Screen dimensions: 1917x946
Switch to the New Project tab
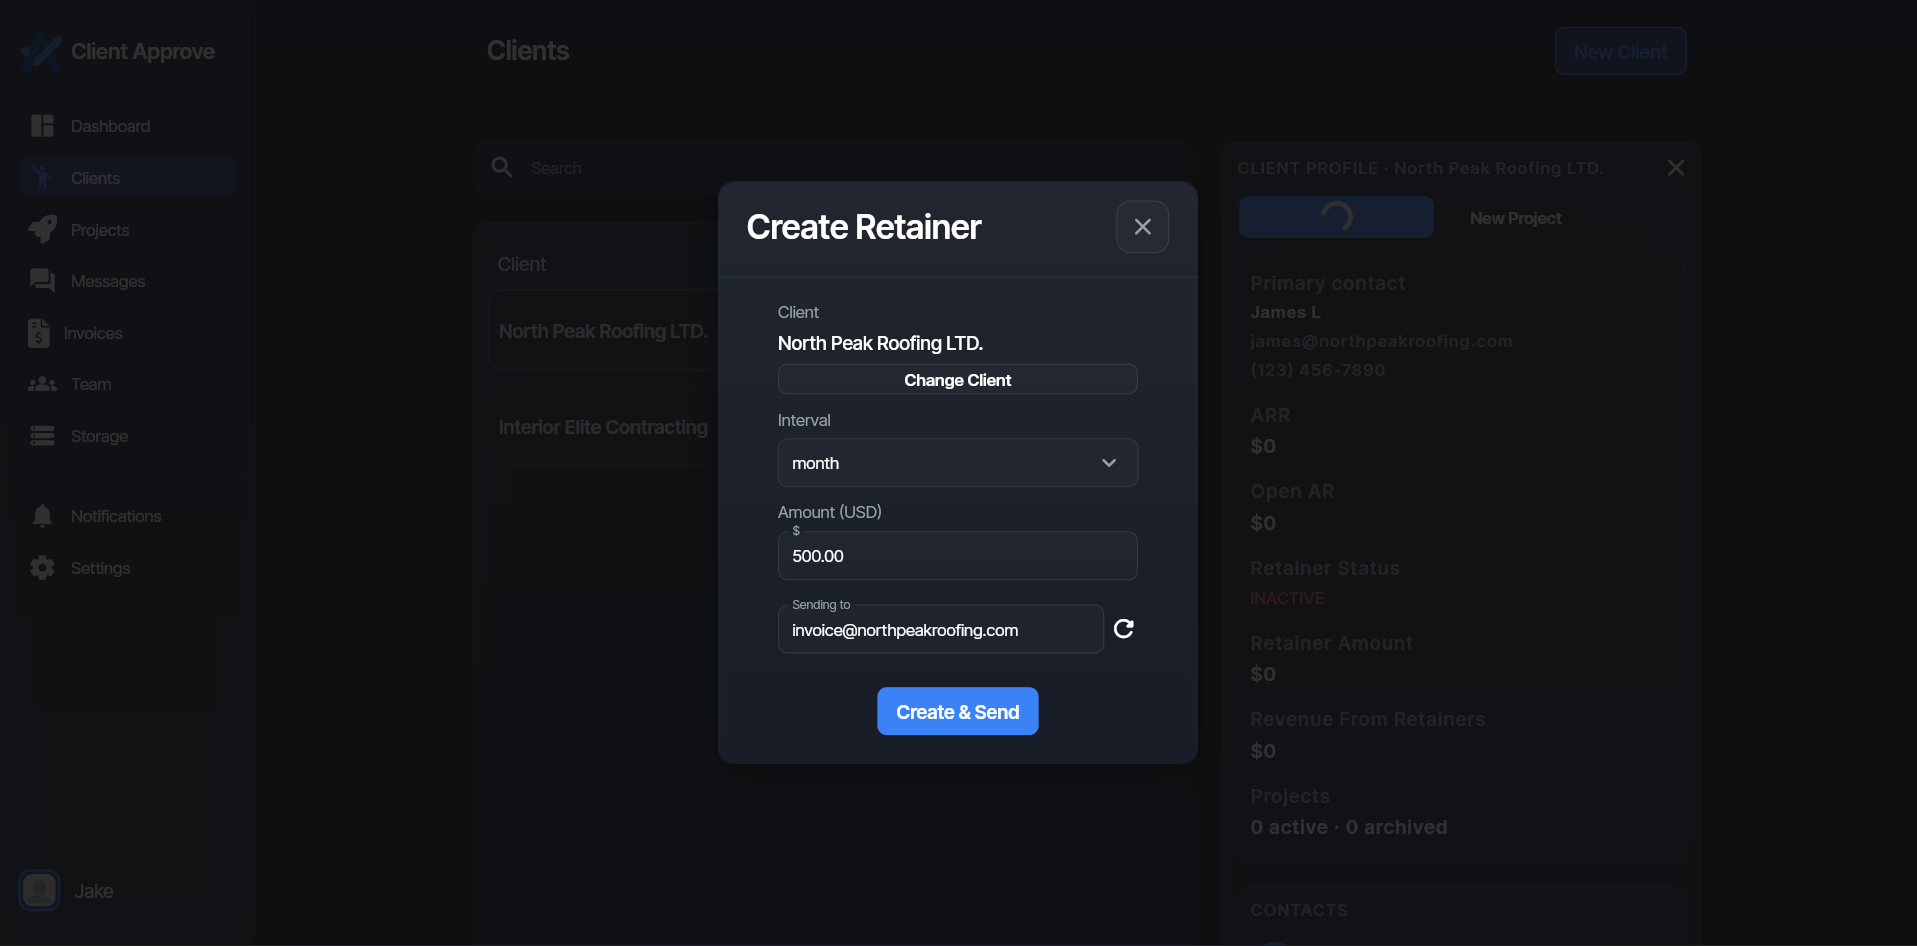pos(1514,217)
